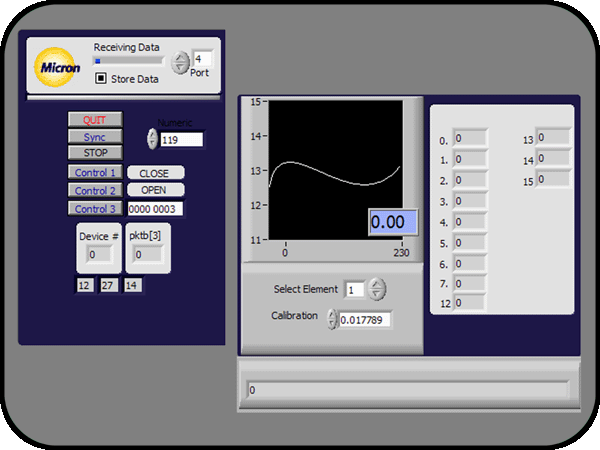This screenshot has width=600, height=450.
Task: Click the pktb[3] value box
Action: point(148,254)
